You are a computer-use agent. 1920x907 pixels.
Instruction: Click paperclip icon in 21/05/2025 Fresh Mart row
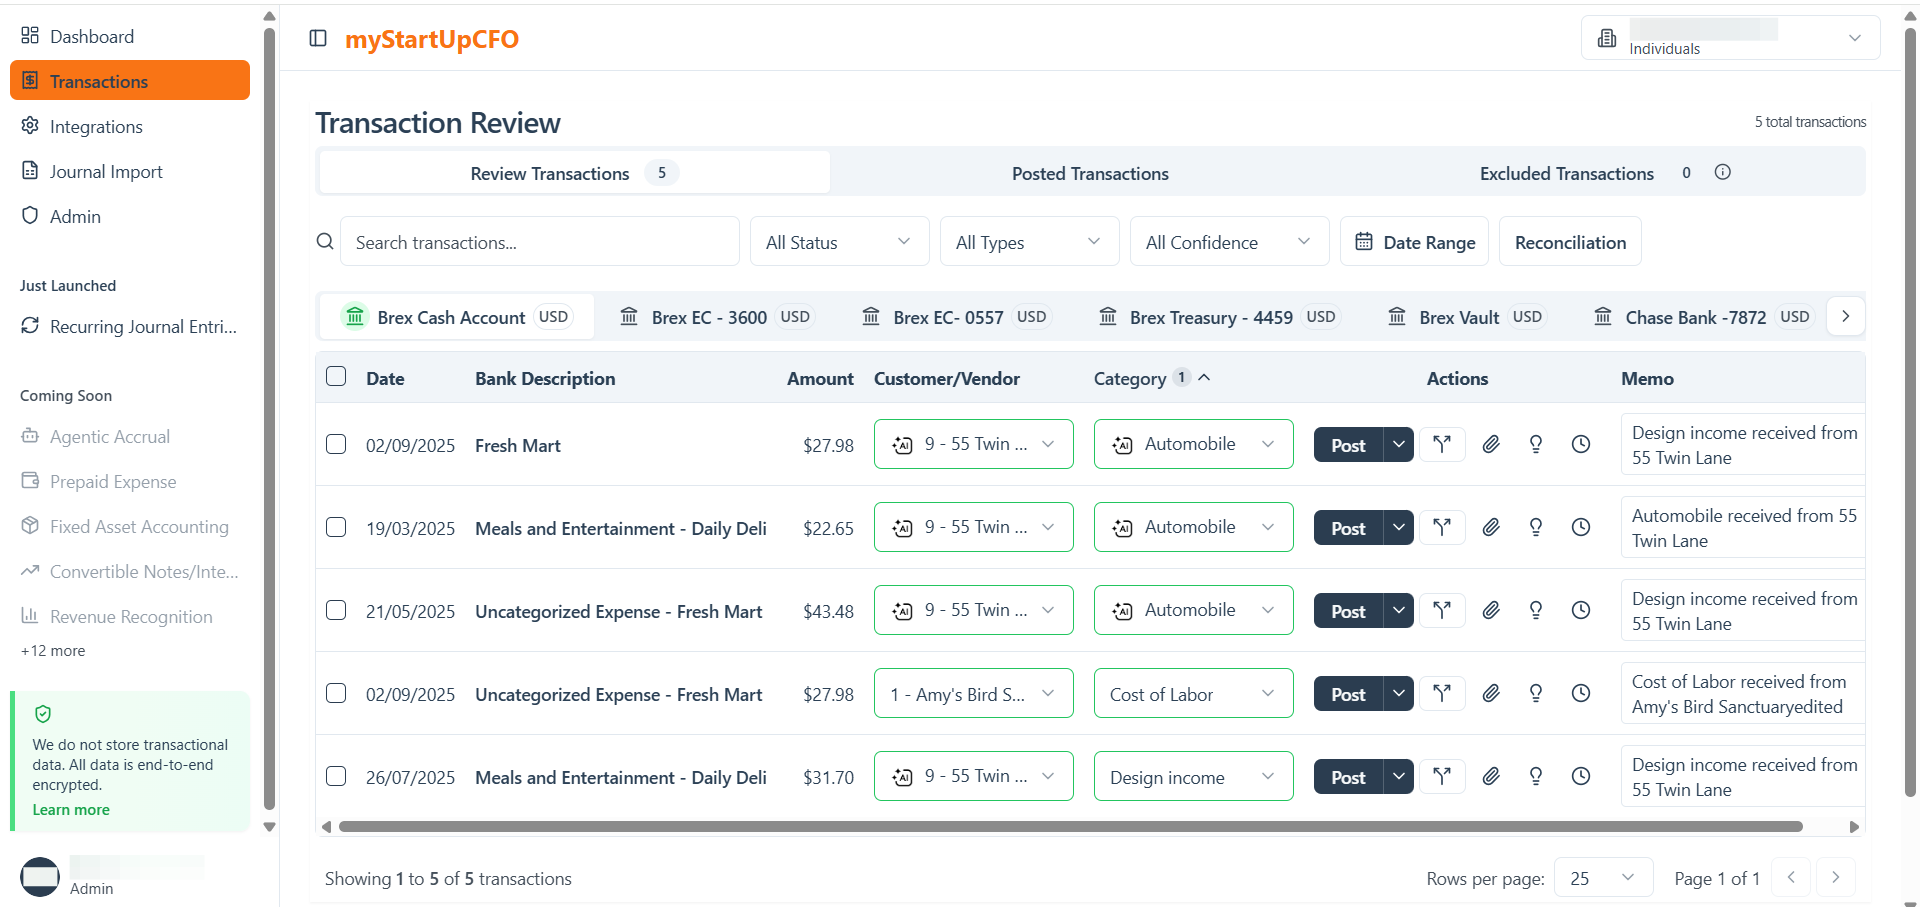pos(1490,610)
